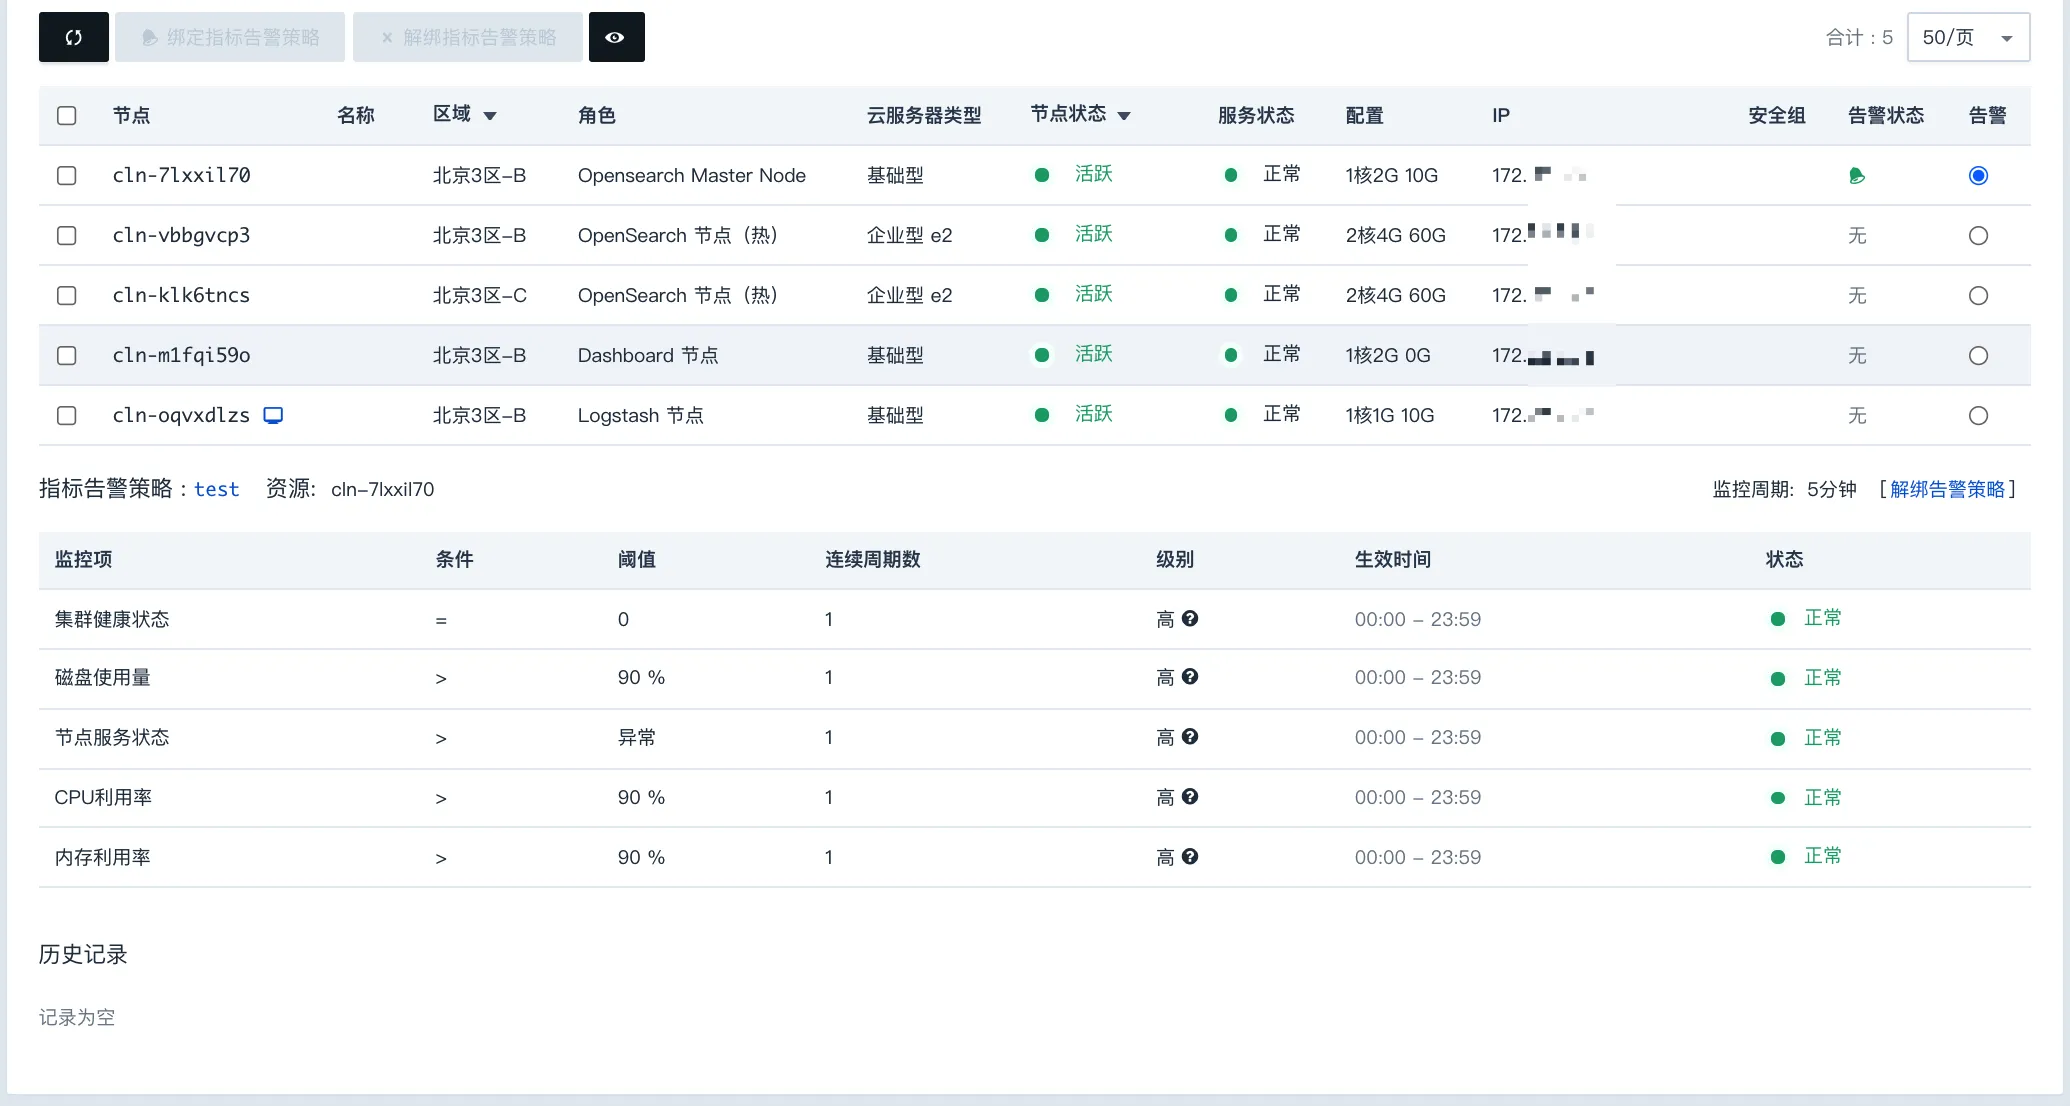Open the 区域 column filter arrow
2070x1106 pixels.
[x=490, y=116]
